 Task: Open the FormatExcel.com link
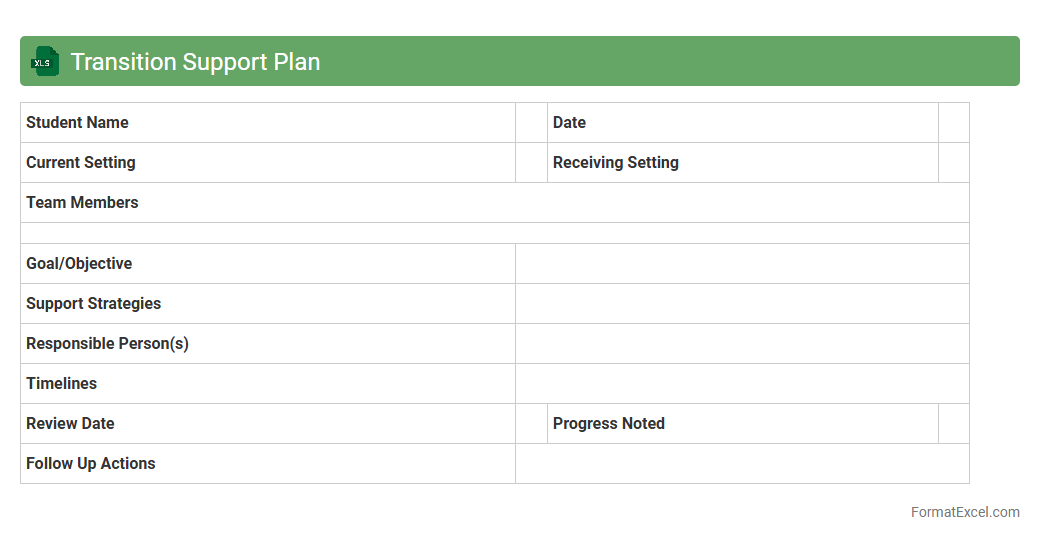coord(964,512)
